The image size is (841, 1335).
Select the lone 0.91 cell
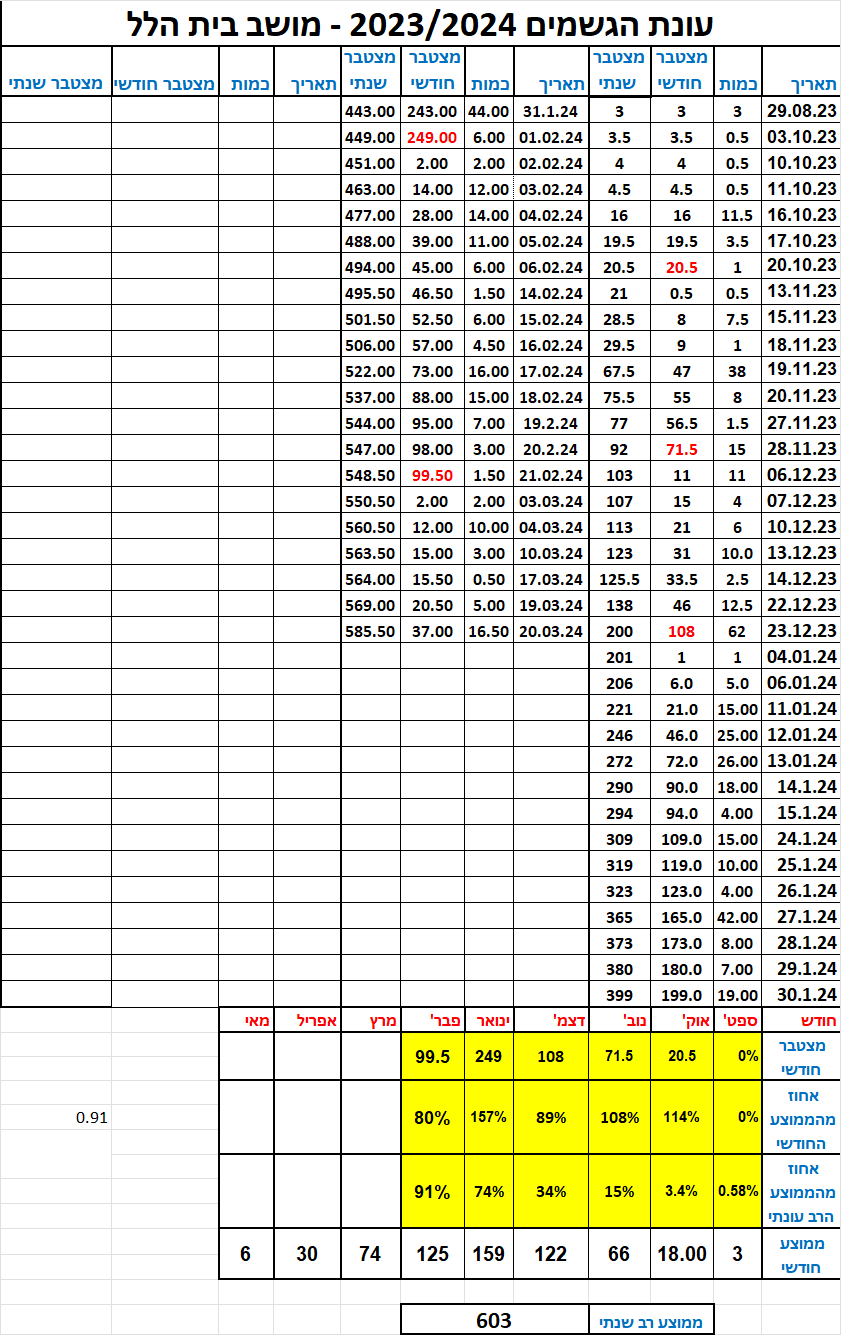coord(90,1117)
